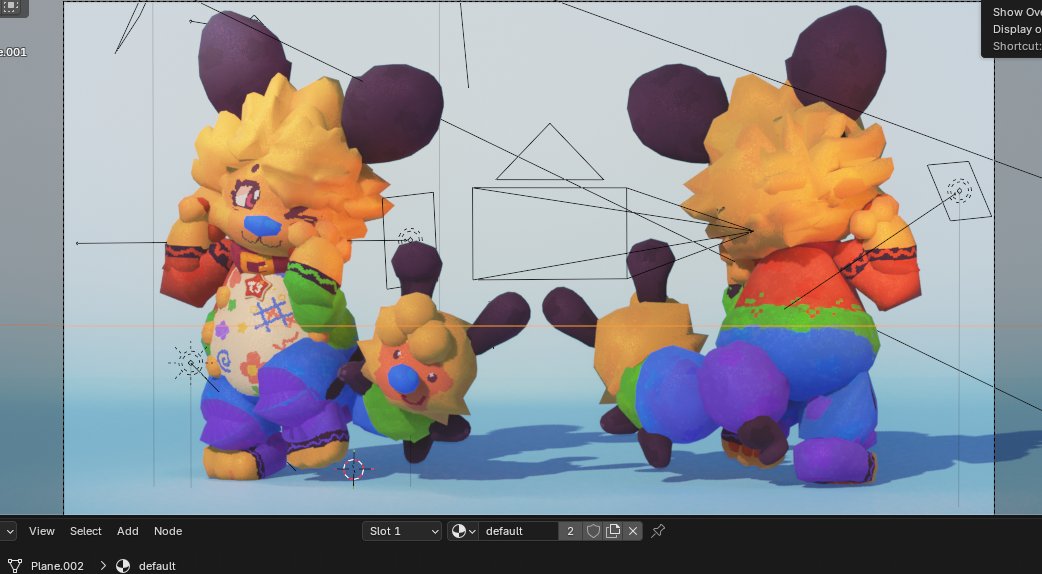Viewport: 1042px width, 574px height.
Task: Toggle the pin node tree icon
Action: pyautogui.click(x=658, y=531)
